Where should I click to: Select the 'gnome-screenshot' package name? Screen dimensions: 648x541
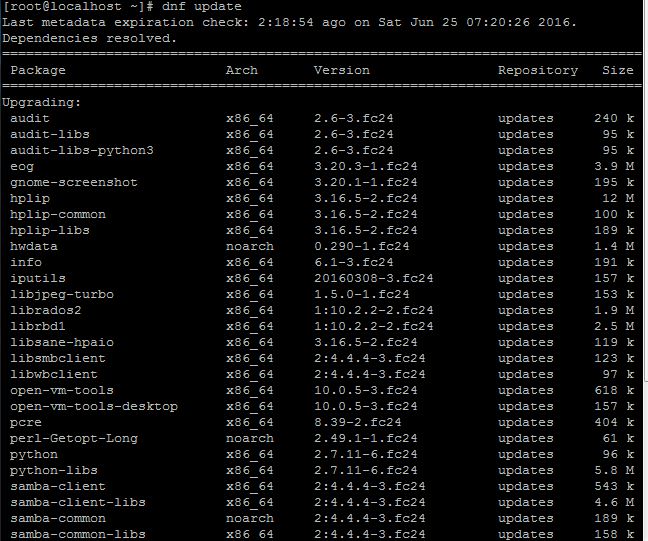tap(74, 182)
